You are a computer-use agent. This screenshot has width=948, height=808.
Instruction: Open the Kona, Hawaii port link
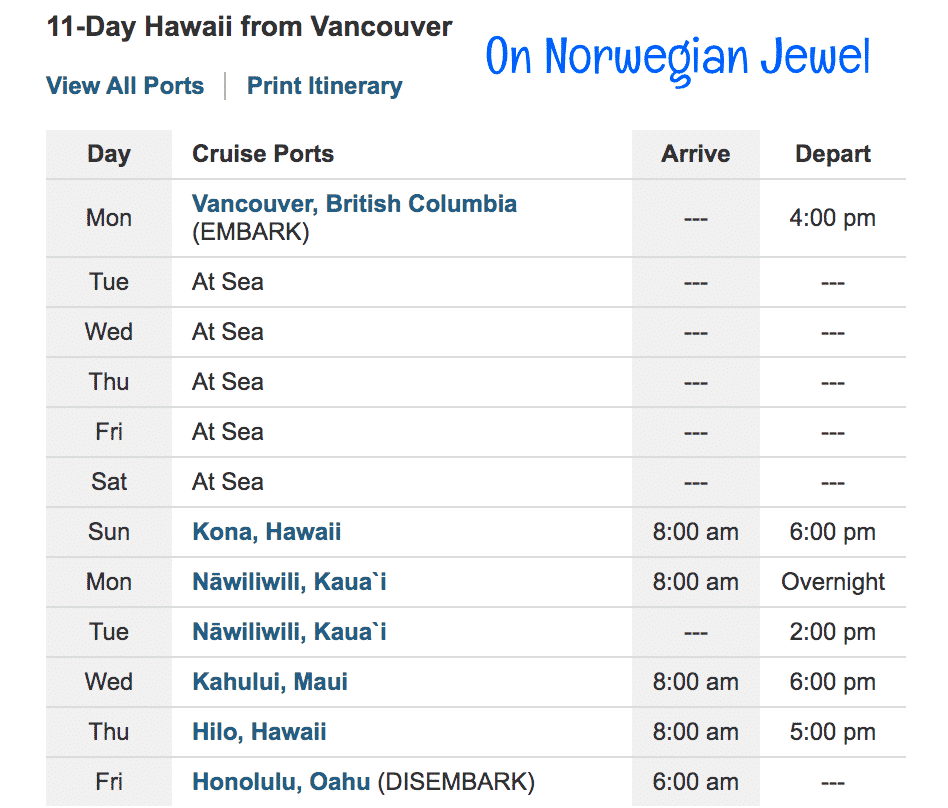(267, 532)
